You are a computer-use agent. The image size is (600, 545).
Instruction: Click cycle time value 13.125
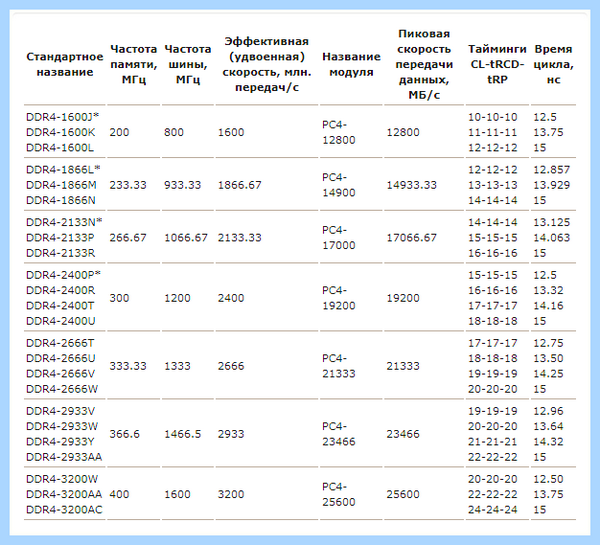(552, 222)
